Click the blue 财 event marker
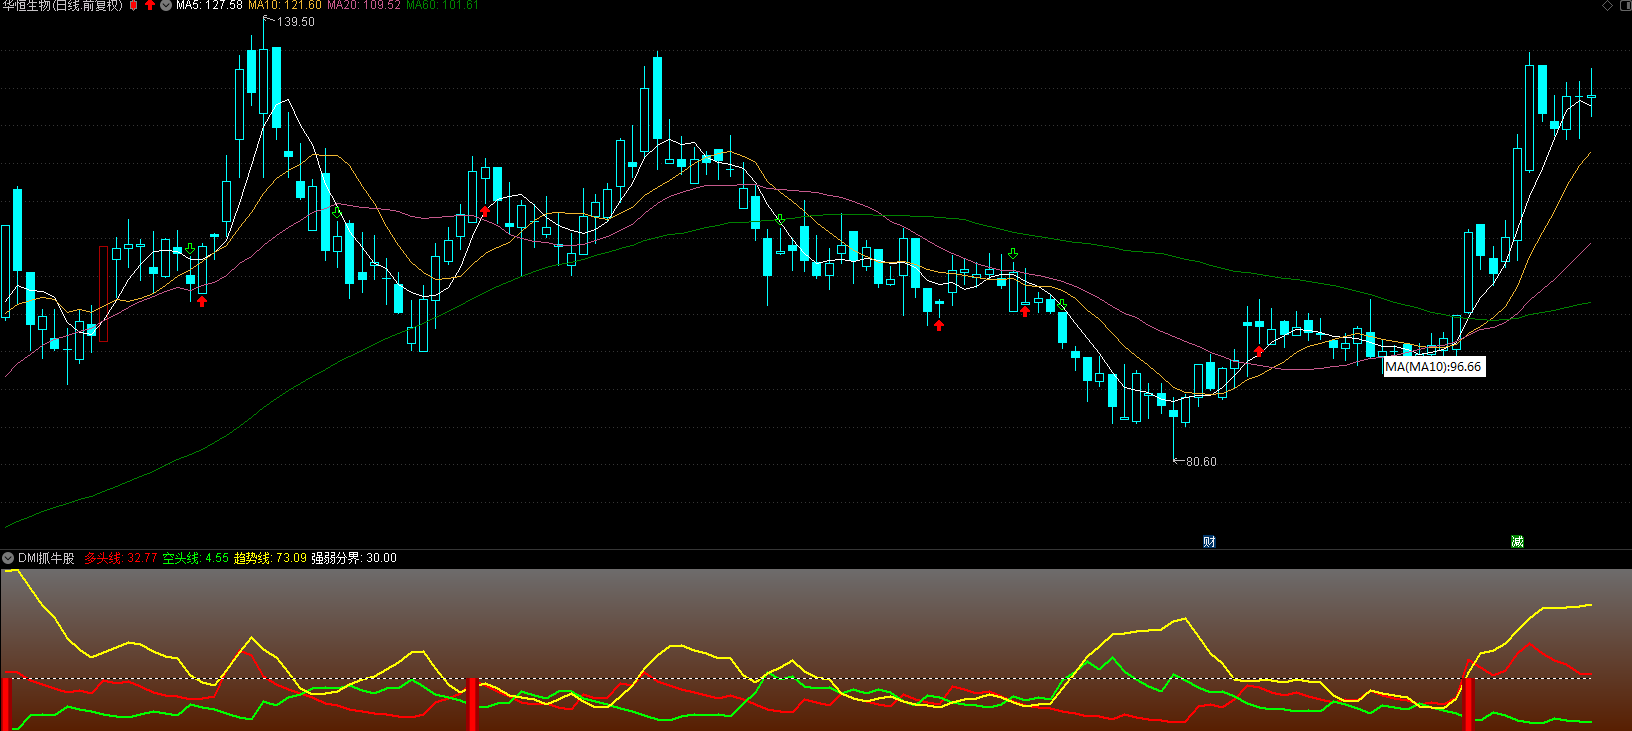 1210,542
